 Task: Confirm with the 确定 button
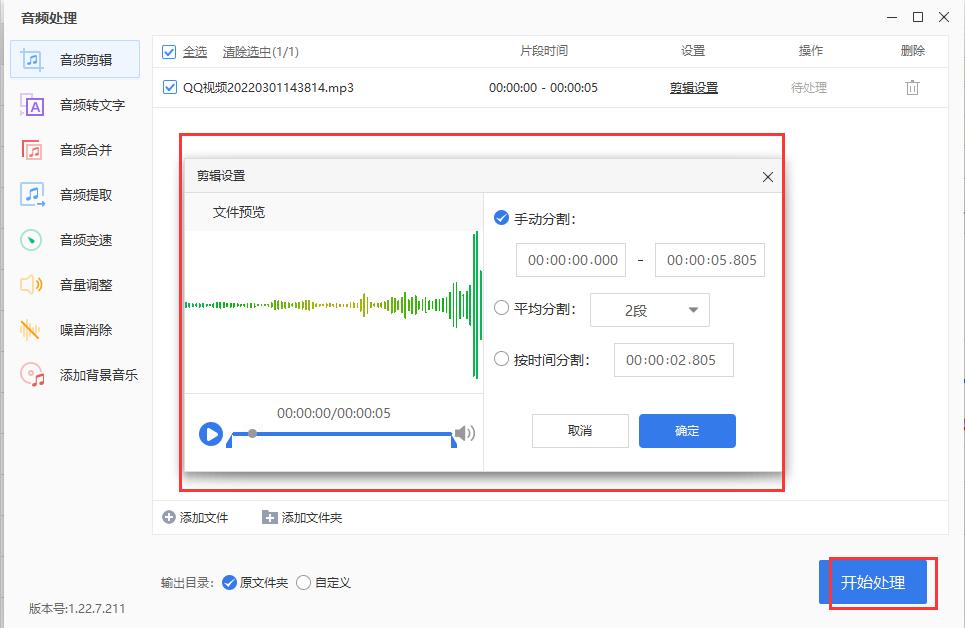(x=687, y=431)
